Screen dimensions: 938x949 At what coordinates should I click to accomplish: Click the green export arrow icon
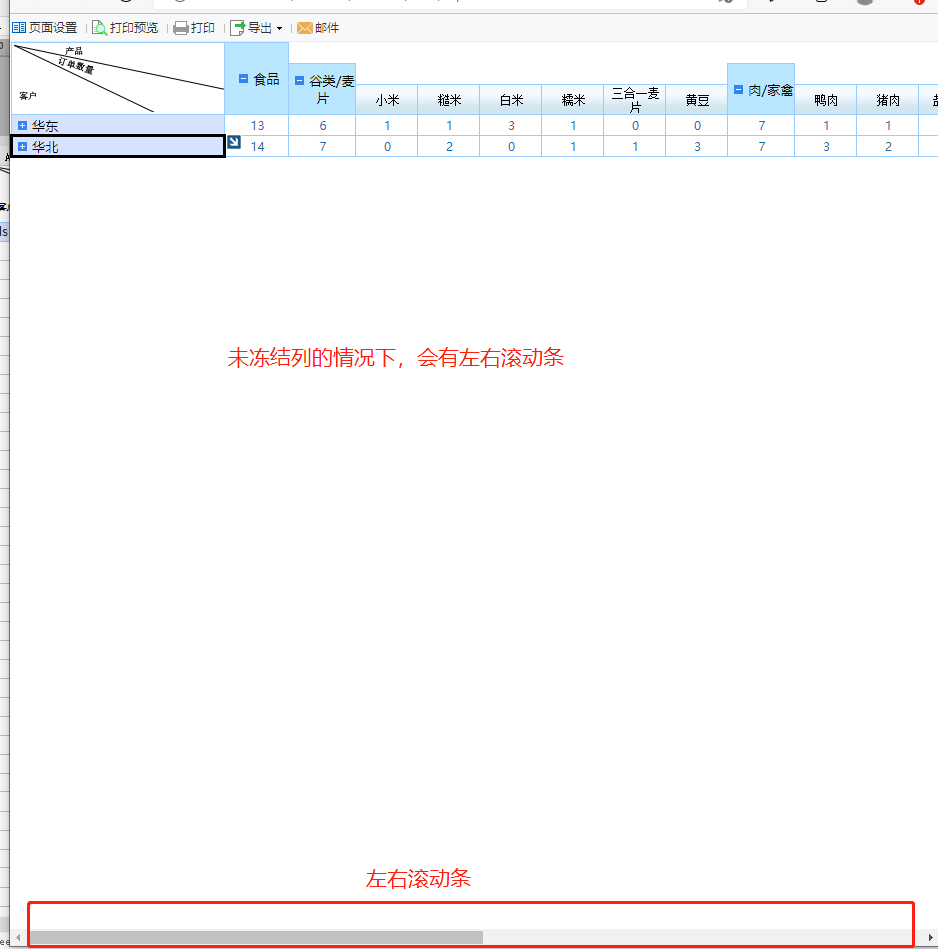238,28
